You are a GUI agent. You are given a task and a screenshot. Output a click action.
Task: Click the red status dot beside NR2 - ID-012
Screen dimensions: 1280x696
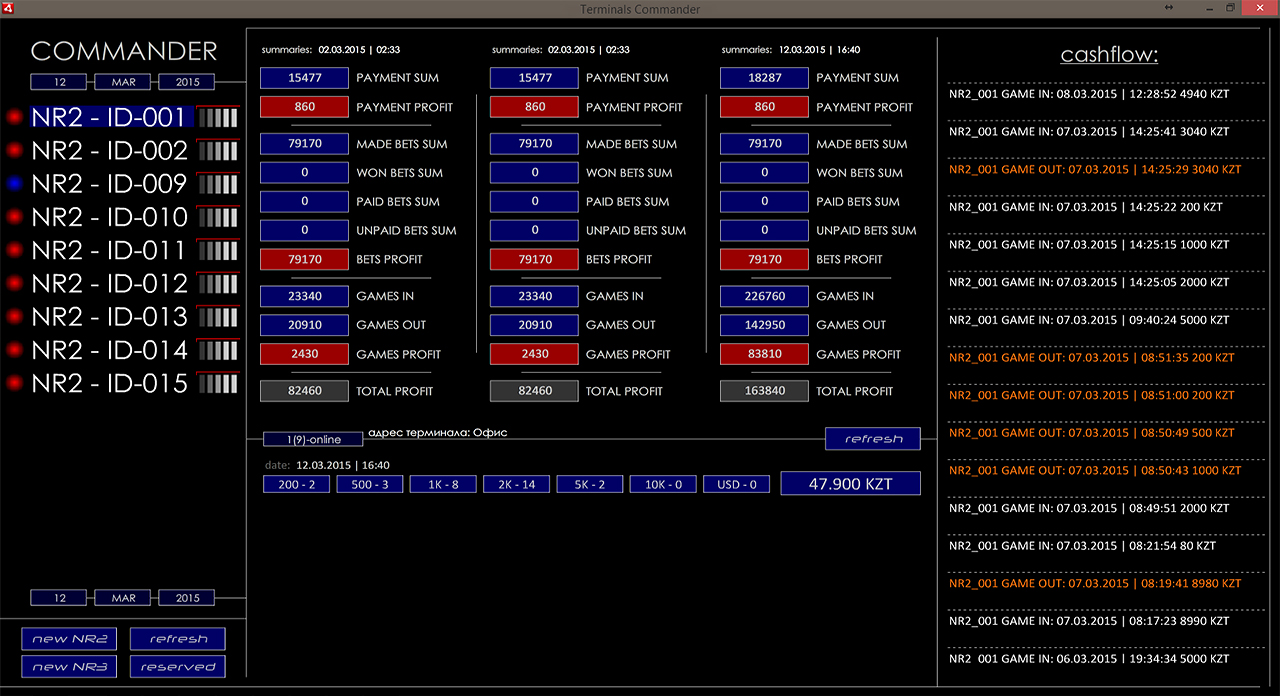click(x=14, y=284)
